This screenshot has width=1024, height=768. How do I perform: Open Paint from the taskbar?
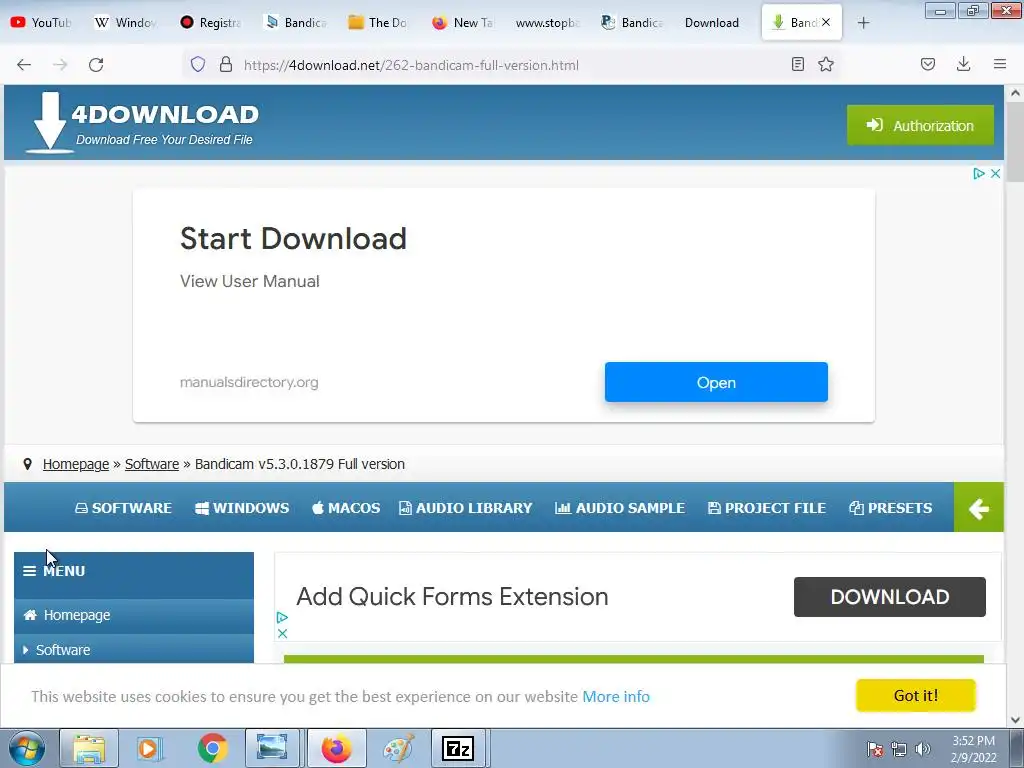tap(398, 748)
